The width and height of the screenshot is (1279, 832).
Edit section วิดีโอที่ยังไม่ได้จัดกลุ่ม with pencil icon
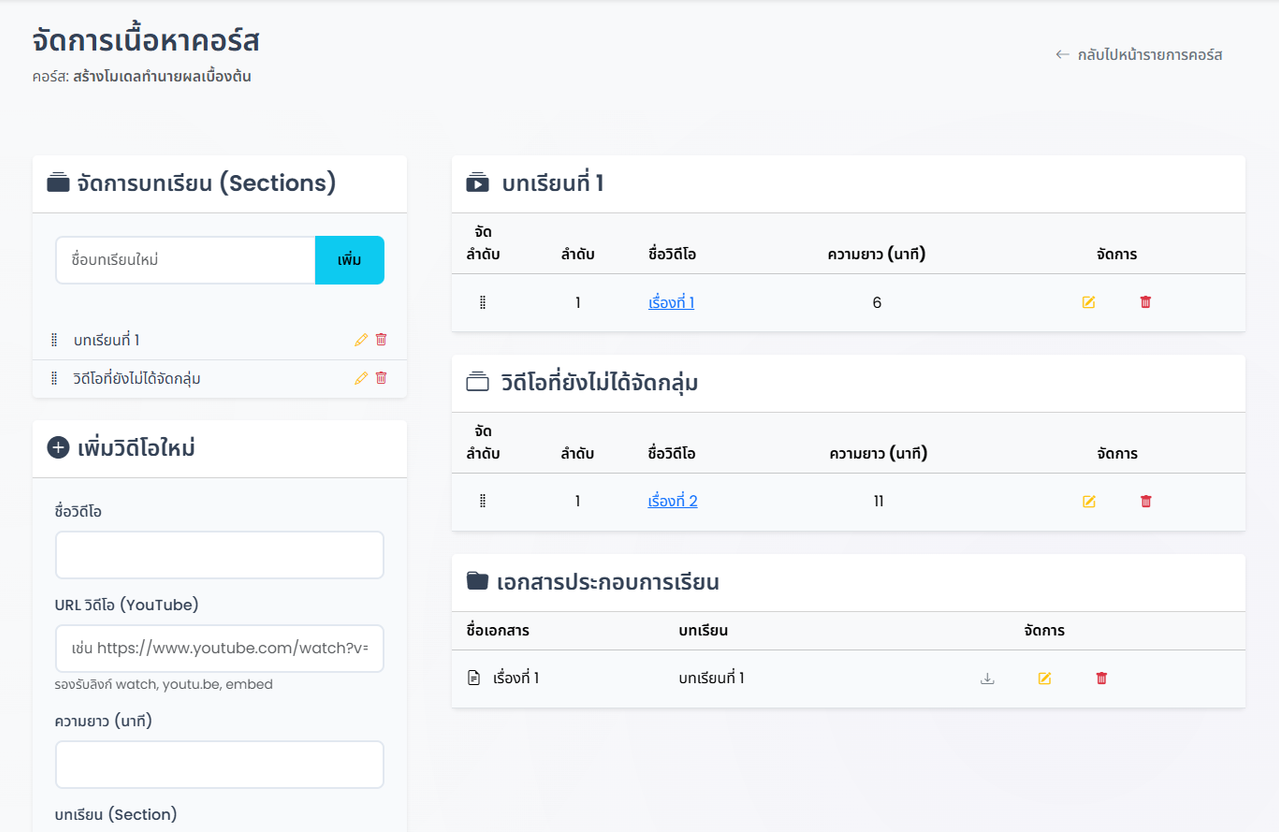pyautogui.click(x=361, y=378)
